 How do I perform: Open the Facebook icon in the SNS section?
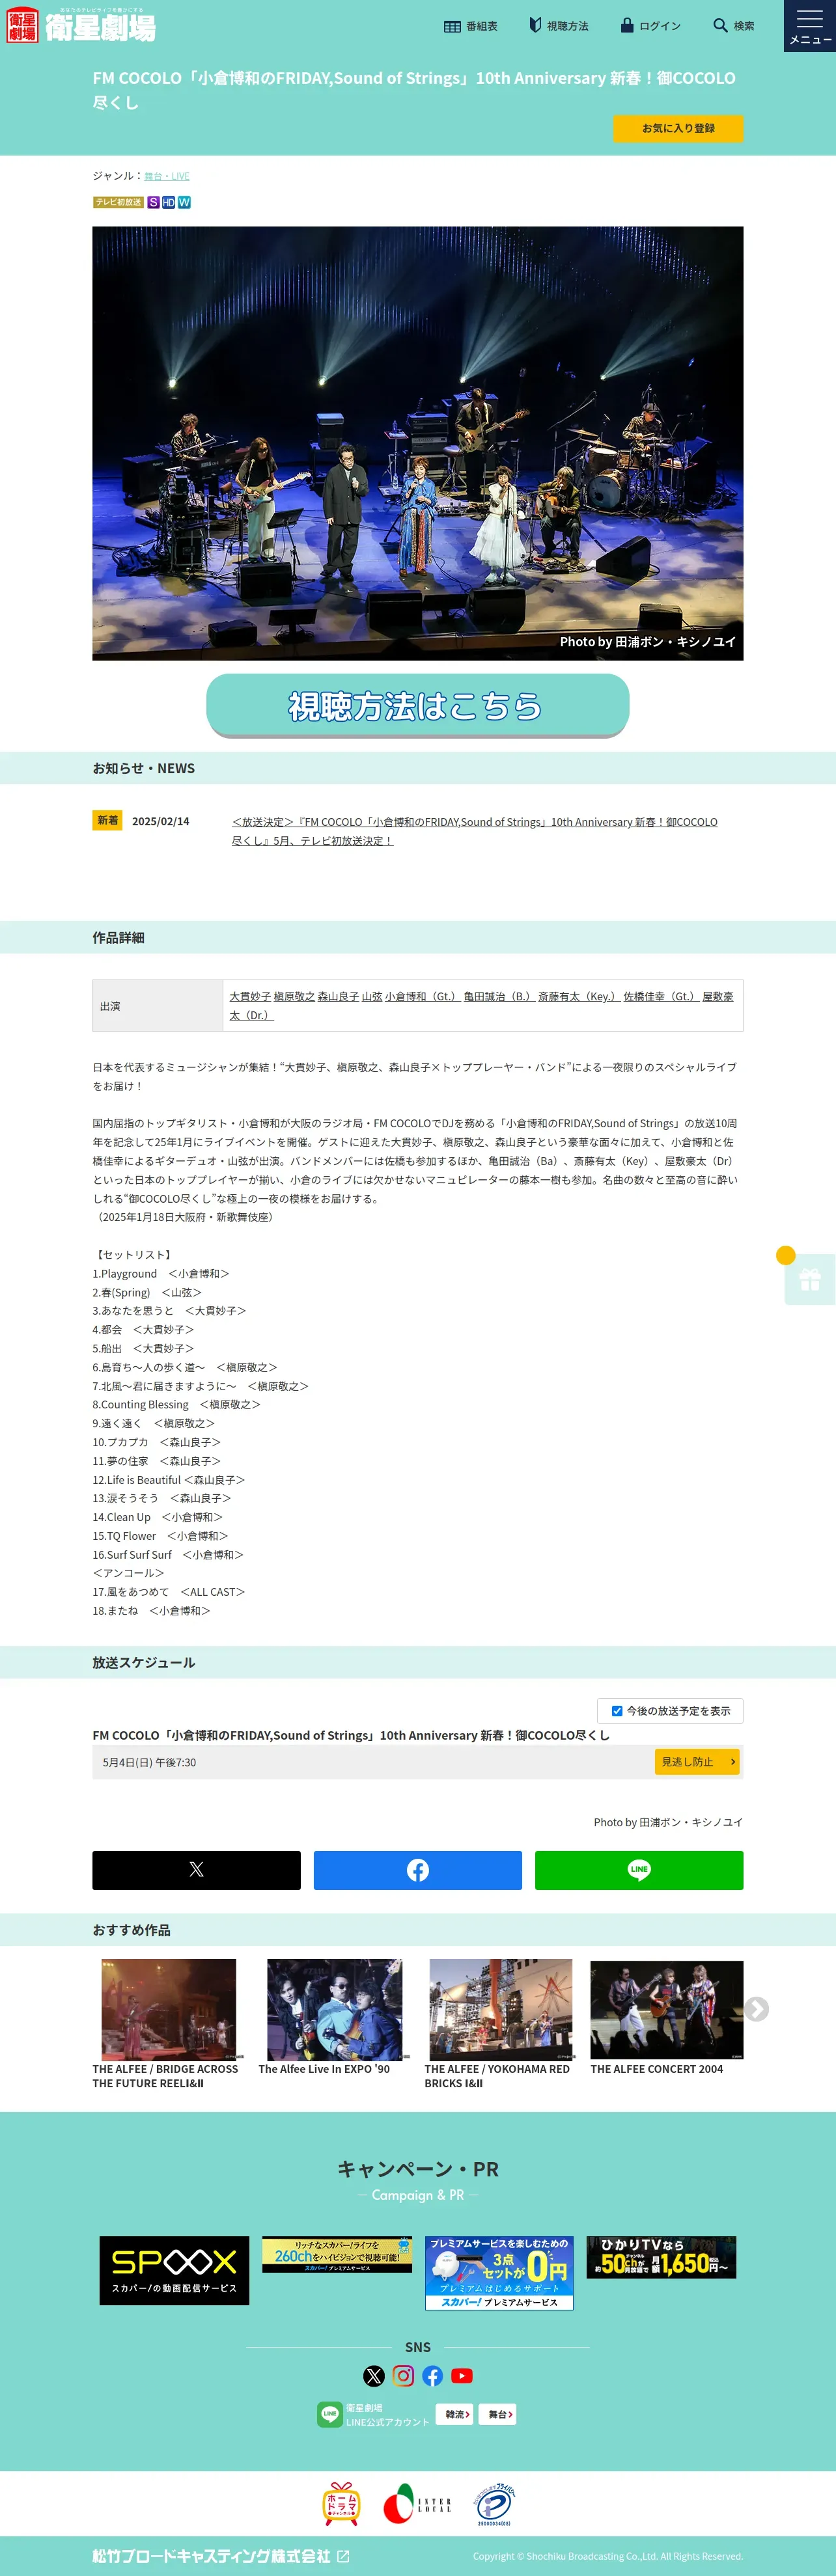point(433,2376)
